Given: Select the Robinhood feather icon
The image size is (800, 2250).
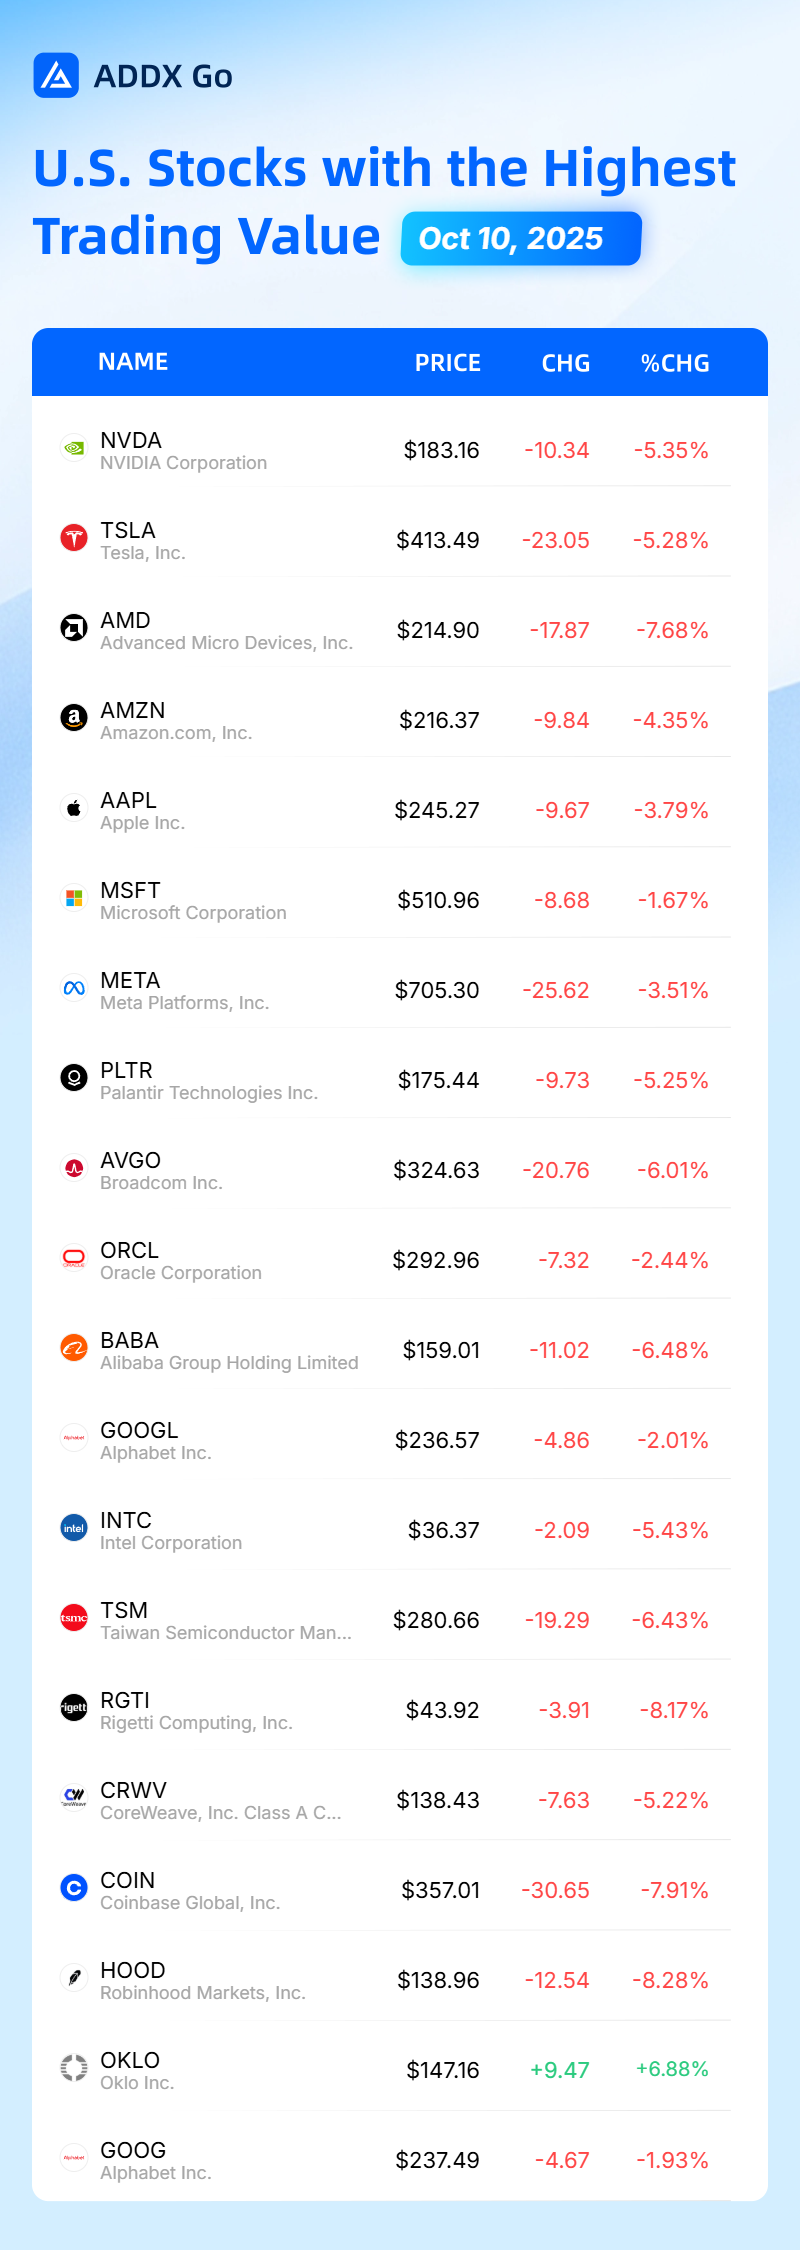Looking at the screenshot, I should (x=74, y=1978).
